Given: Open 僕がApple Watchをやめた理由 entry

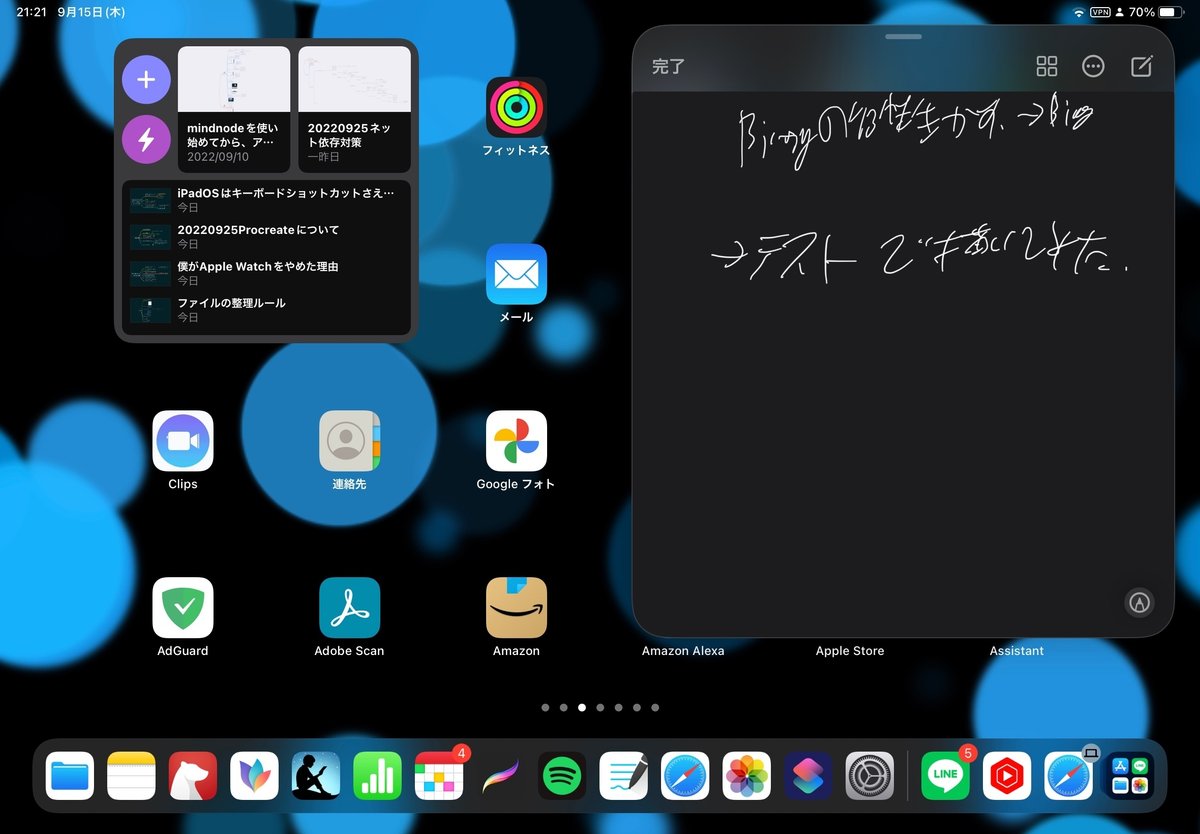Looking at the screenshot, I should (x=266, y=273).
